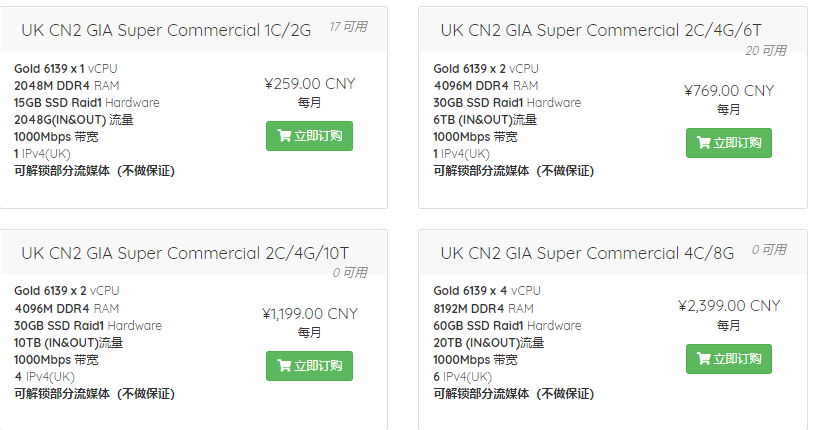Screen dimensions: 817x430
Task: Click the ¥2,399.00 CNY price
Action: point(729,306)
